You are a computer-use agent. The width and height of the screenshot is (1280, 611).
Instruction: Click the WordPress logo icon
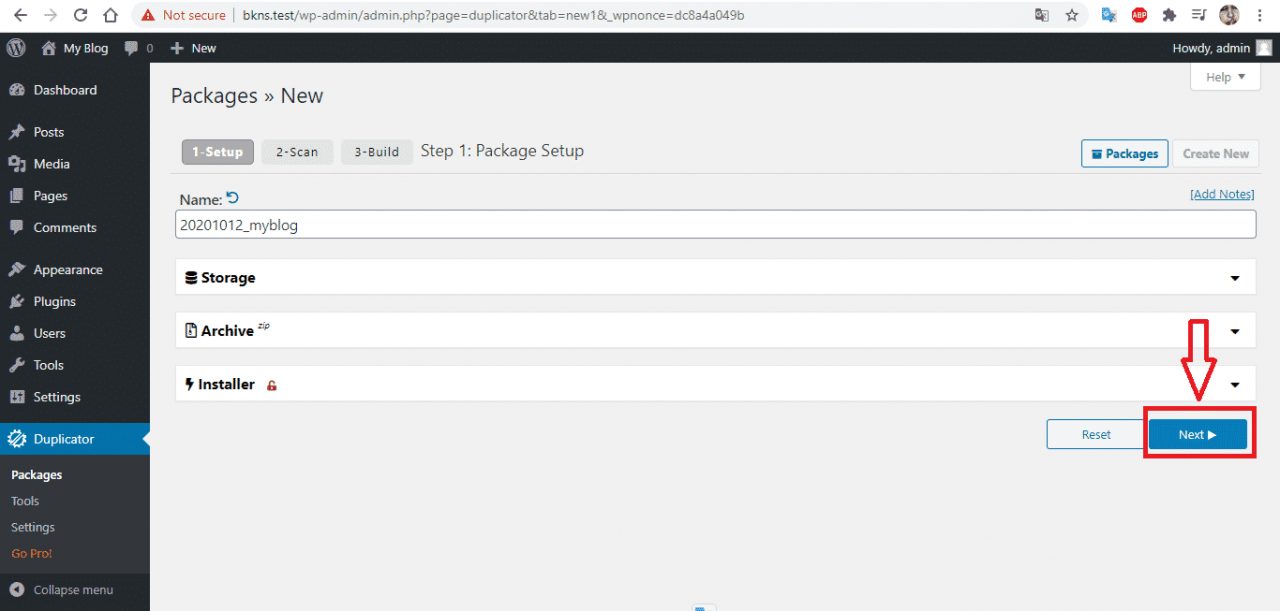(x=15, y=48)
